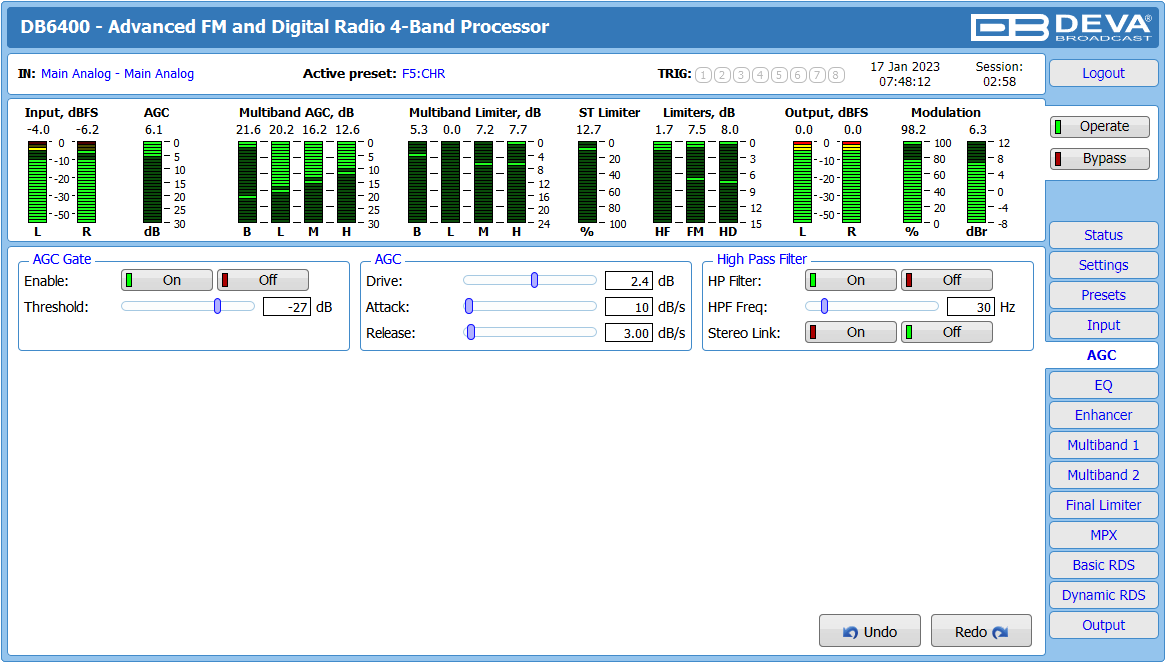Click the Redo button

(982, 631)
